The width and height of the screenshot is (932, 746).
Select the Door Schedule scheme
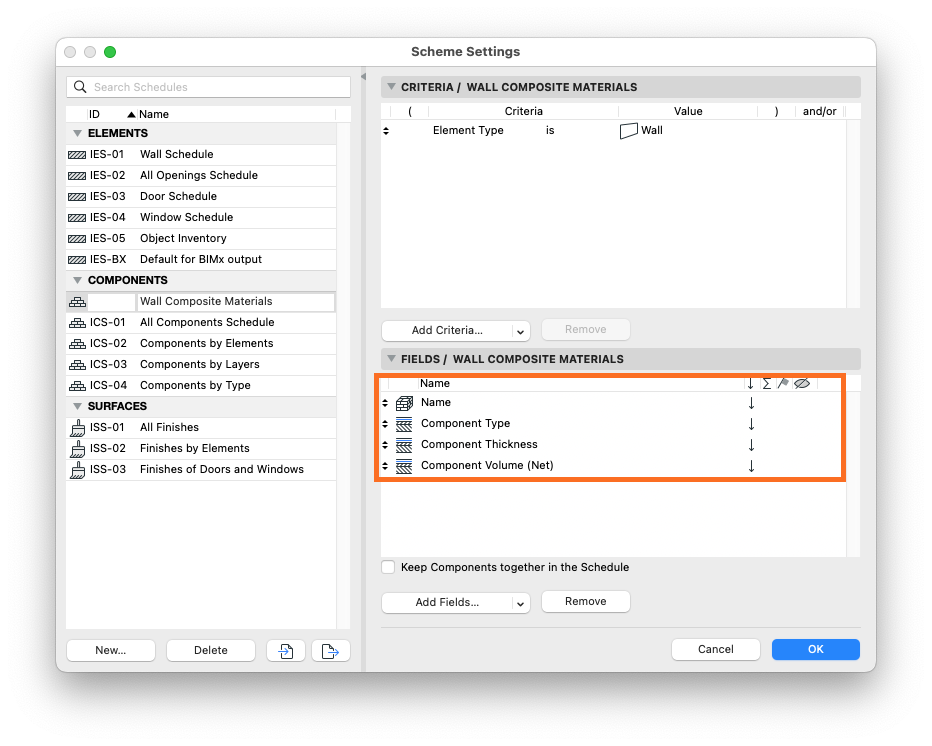[201, 197]
